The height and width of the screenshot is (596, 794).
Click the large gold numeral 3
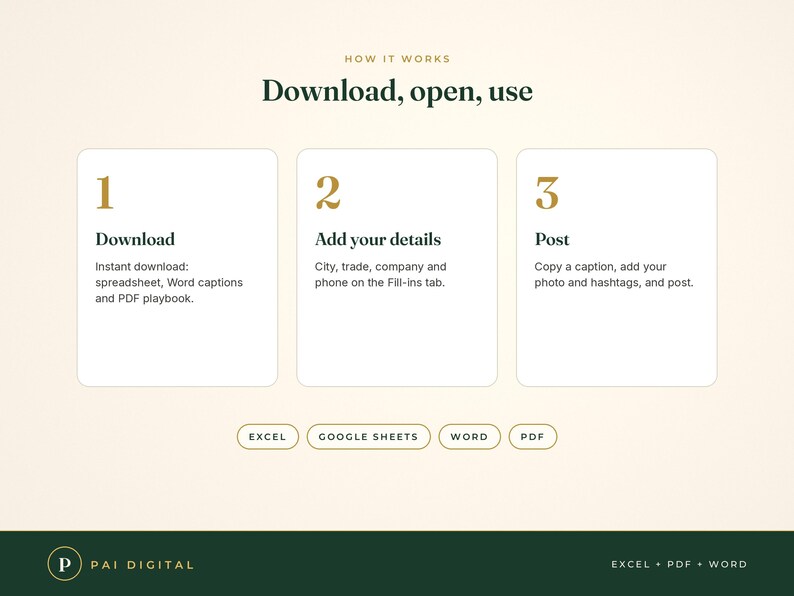[x=547, y=193]
